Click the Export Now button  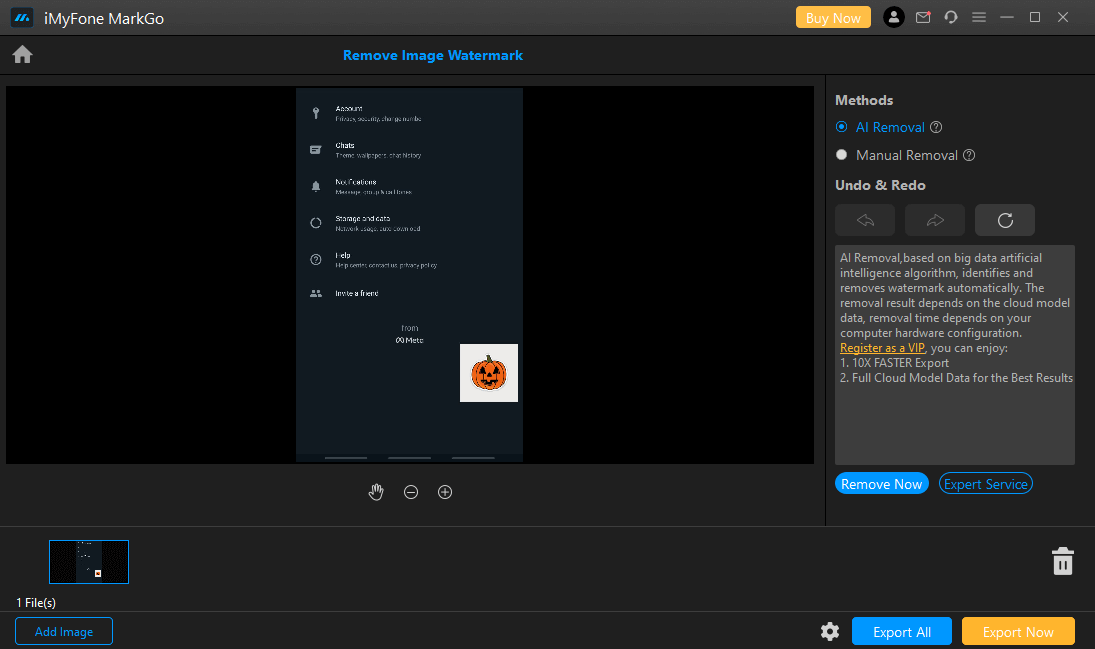pyautogui.click(x=1017, y=632)
